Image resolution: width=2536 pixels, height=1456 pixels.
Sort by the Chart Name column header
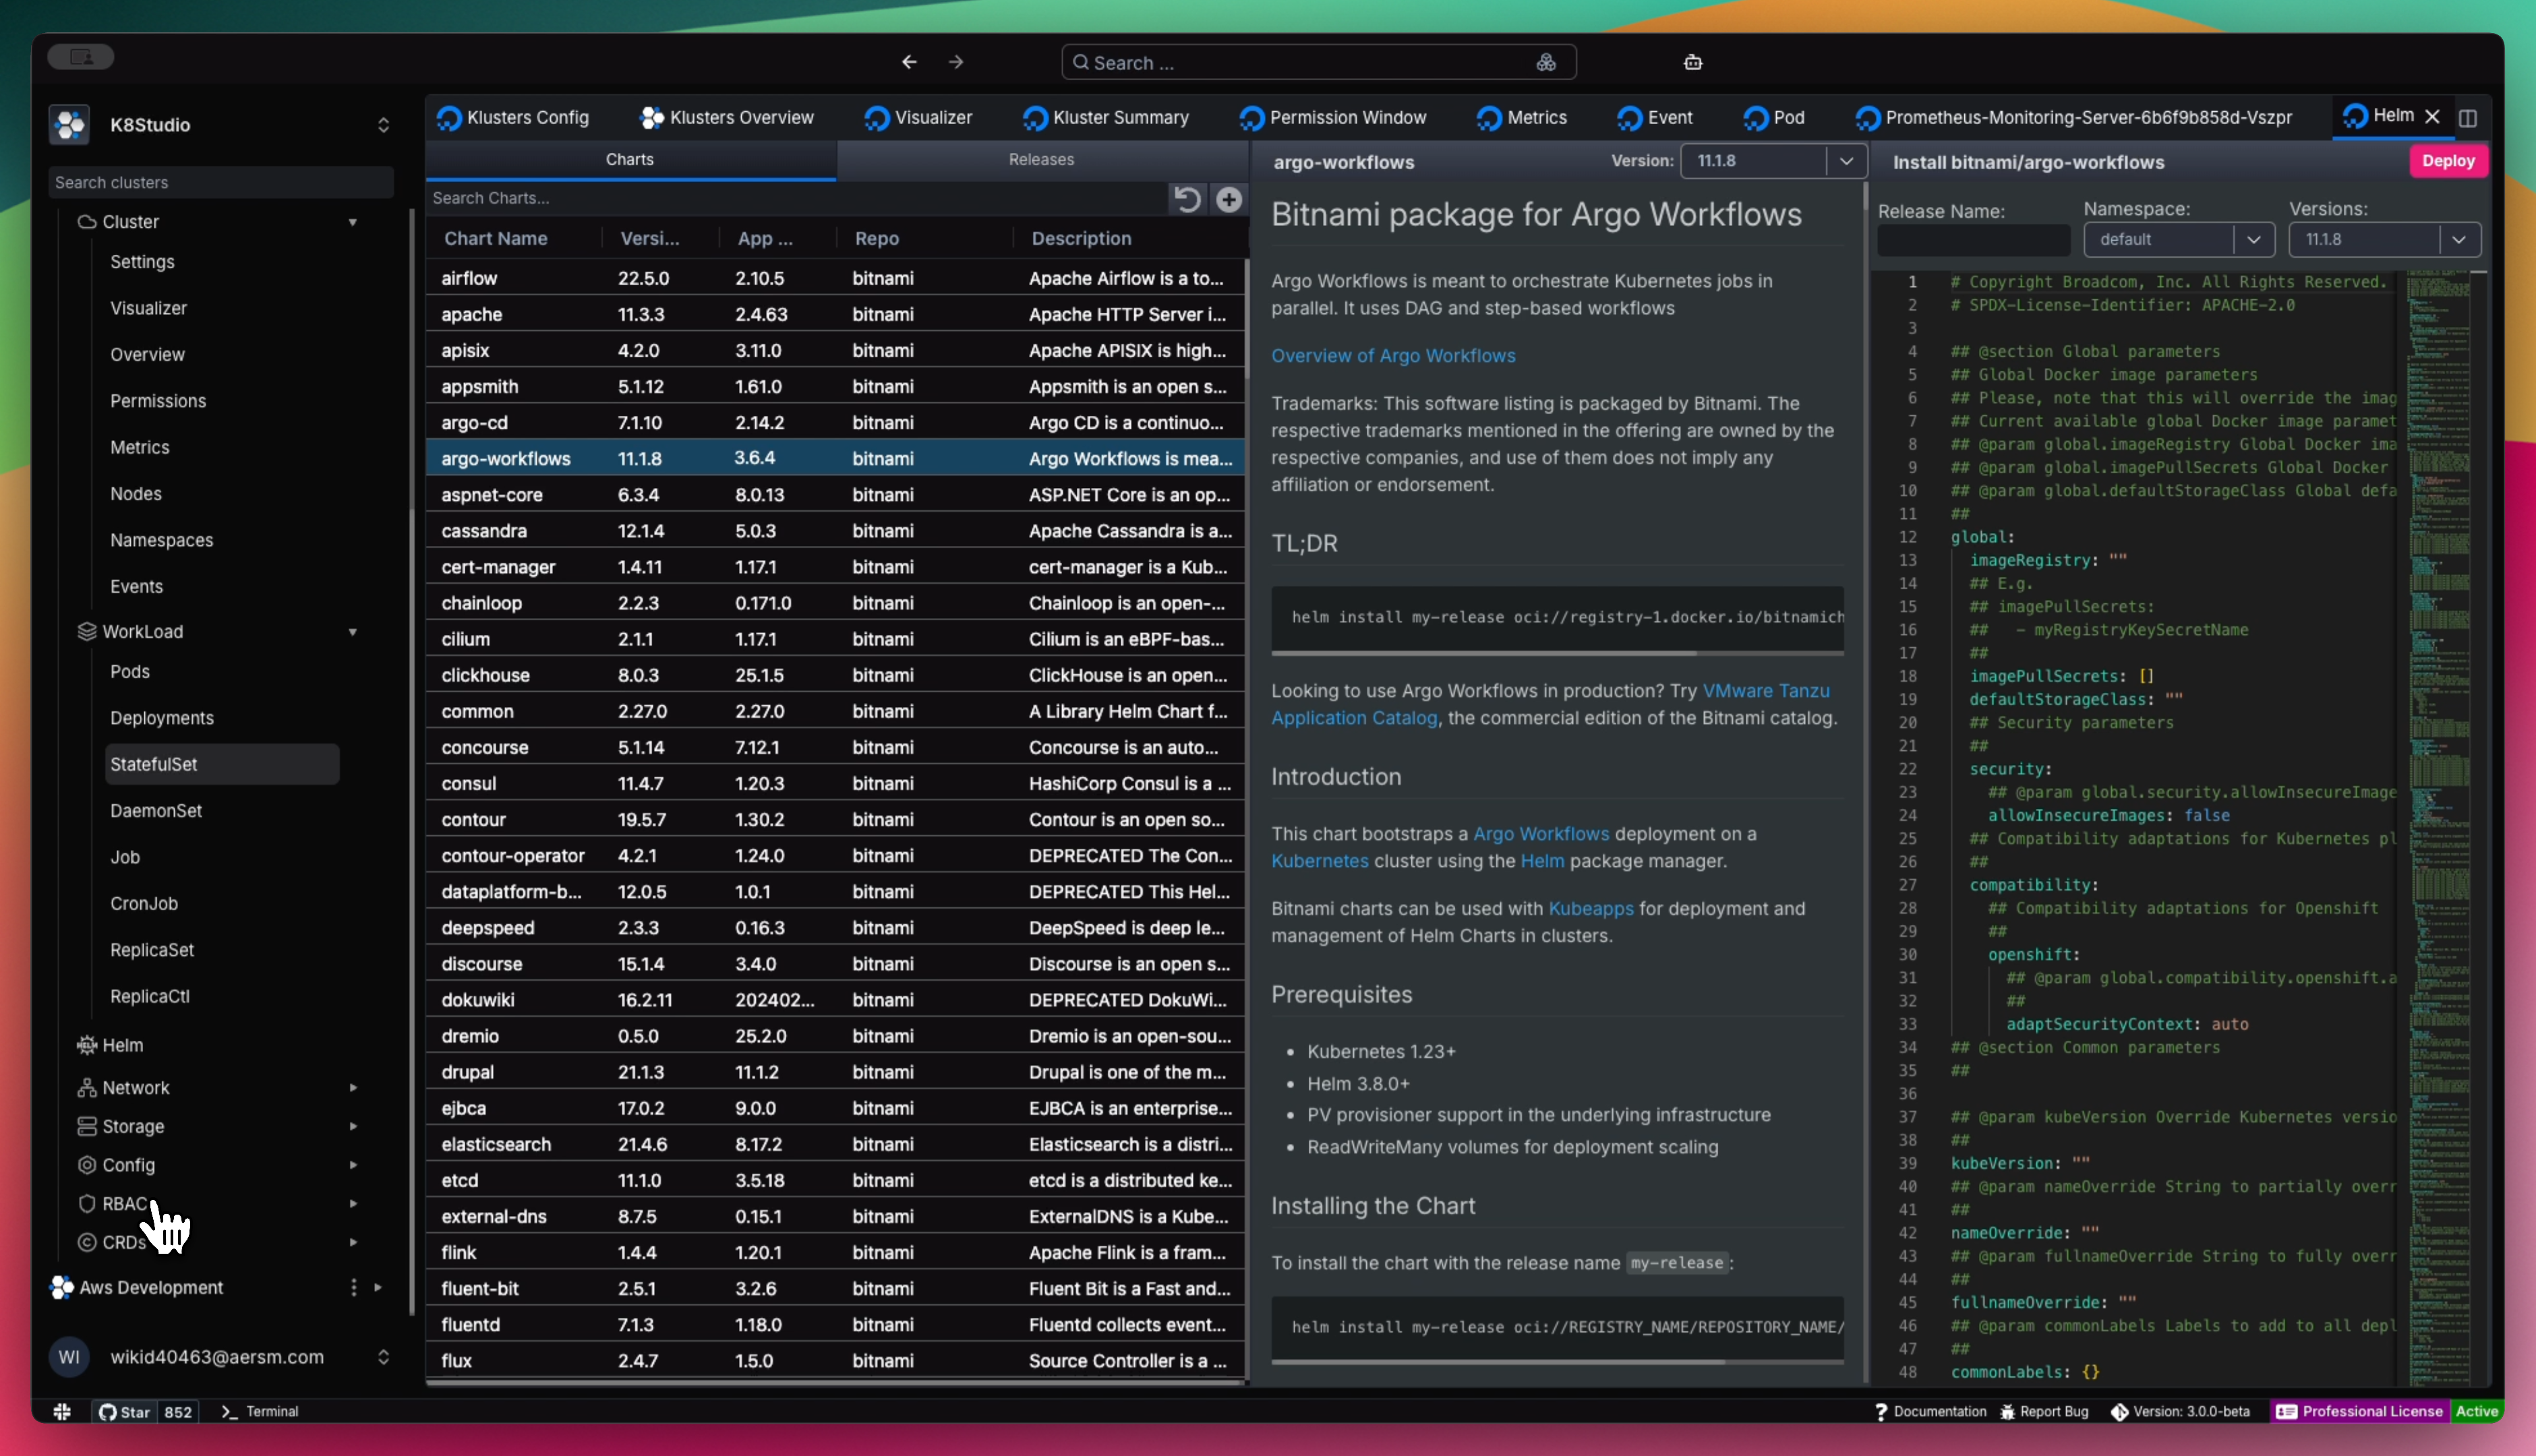coord(495,239)
